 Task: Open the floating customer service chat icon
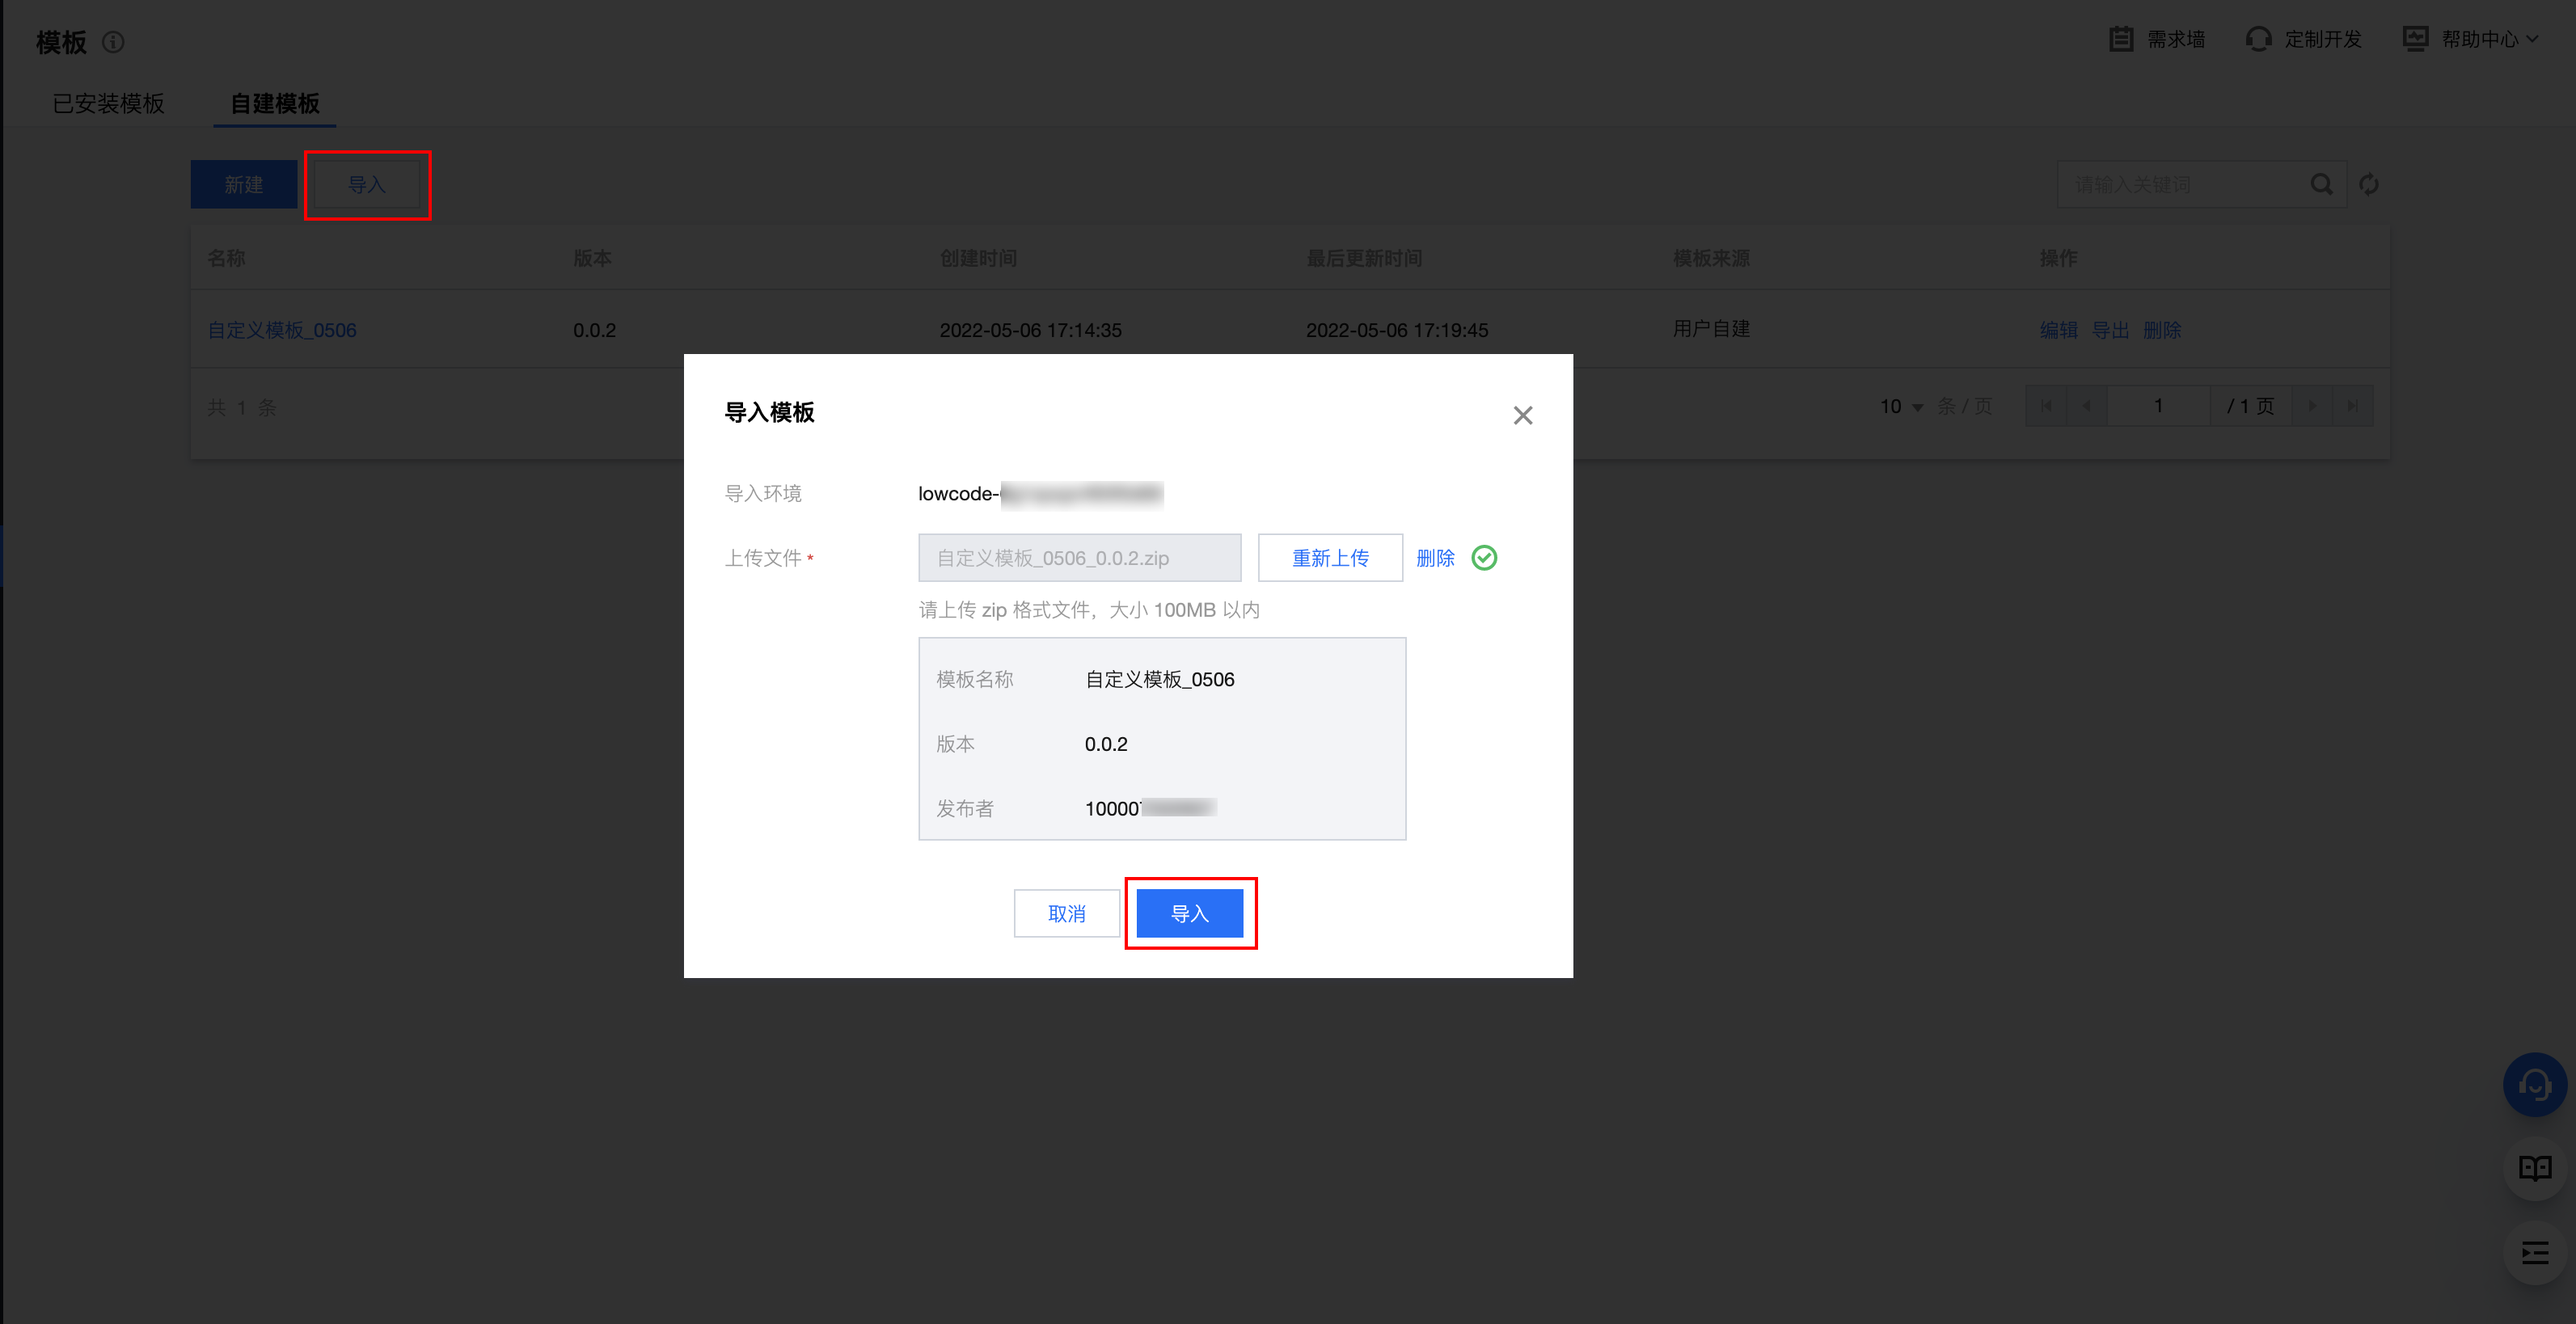[x=2533, y=1084]
